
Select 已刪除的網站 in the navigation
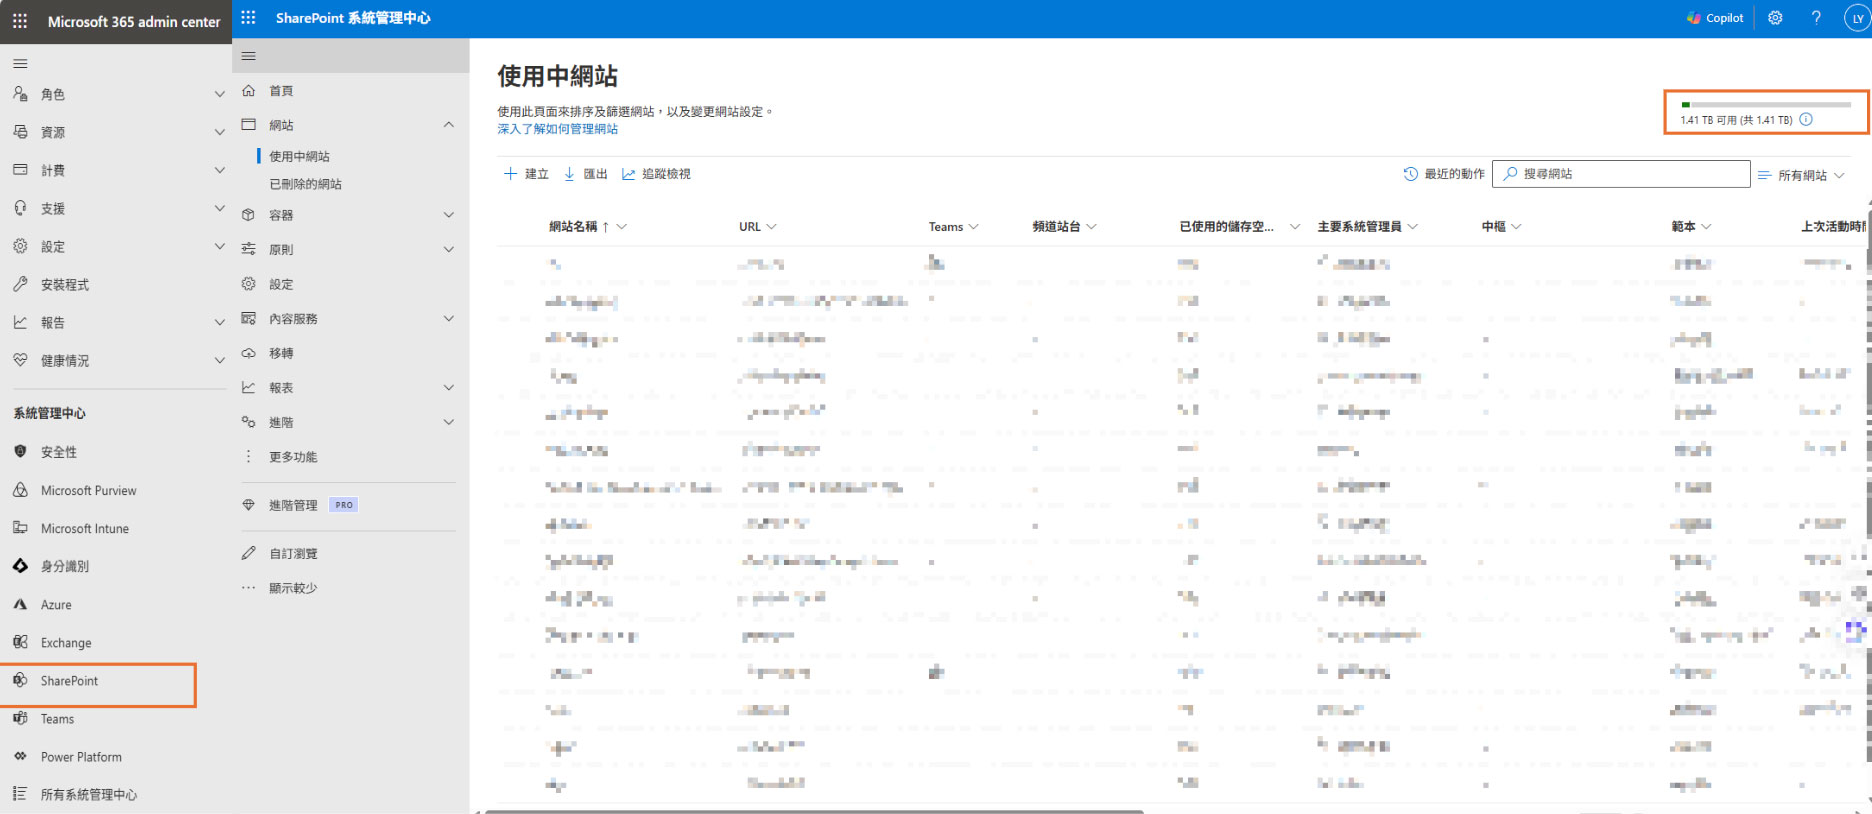[305, 184]
